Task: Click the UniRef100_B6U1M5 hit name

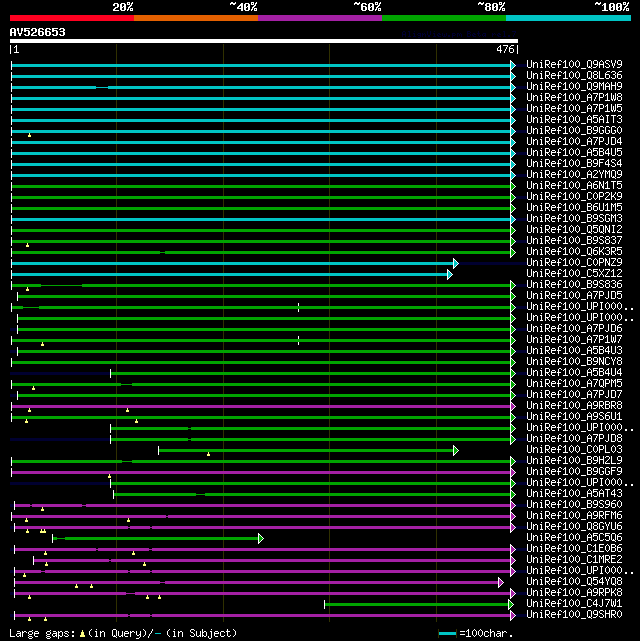Action: pos(574,208)
